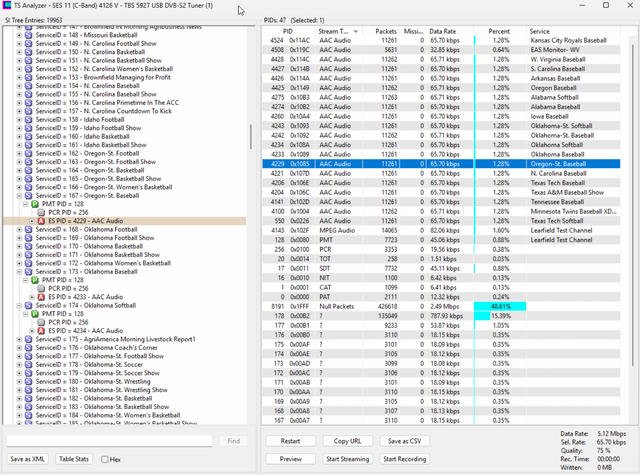Click the service icon for ServiceID 168 Oklahoma Football

coord(29,229)
